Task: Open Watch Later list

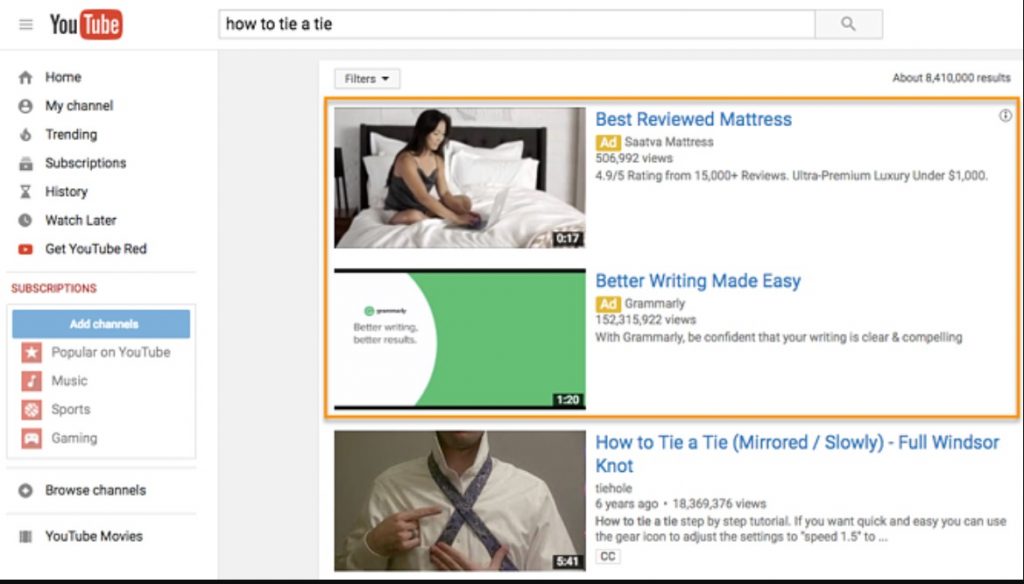Action: pos(80,220)
